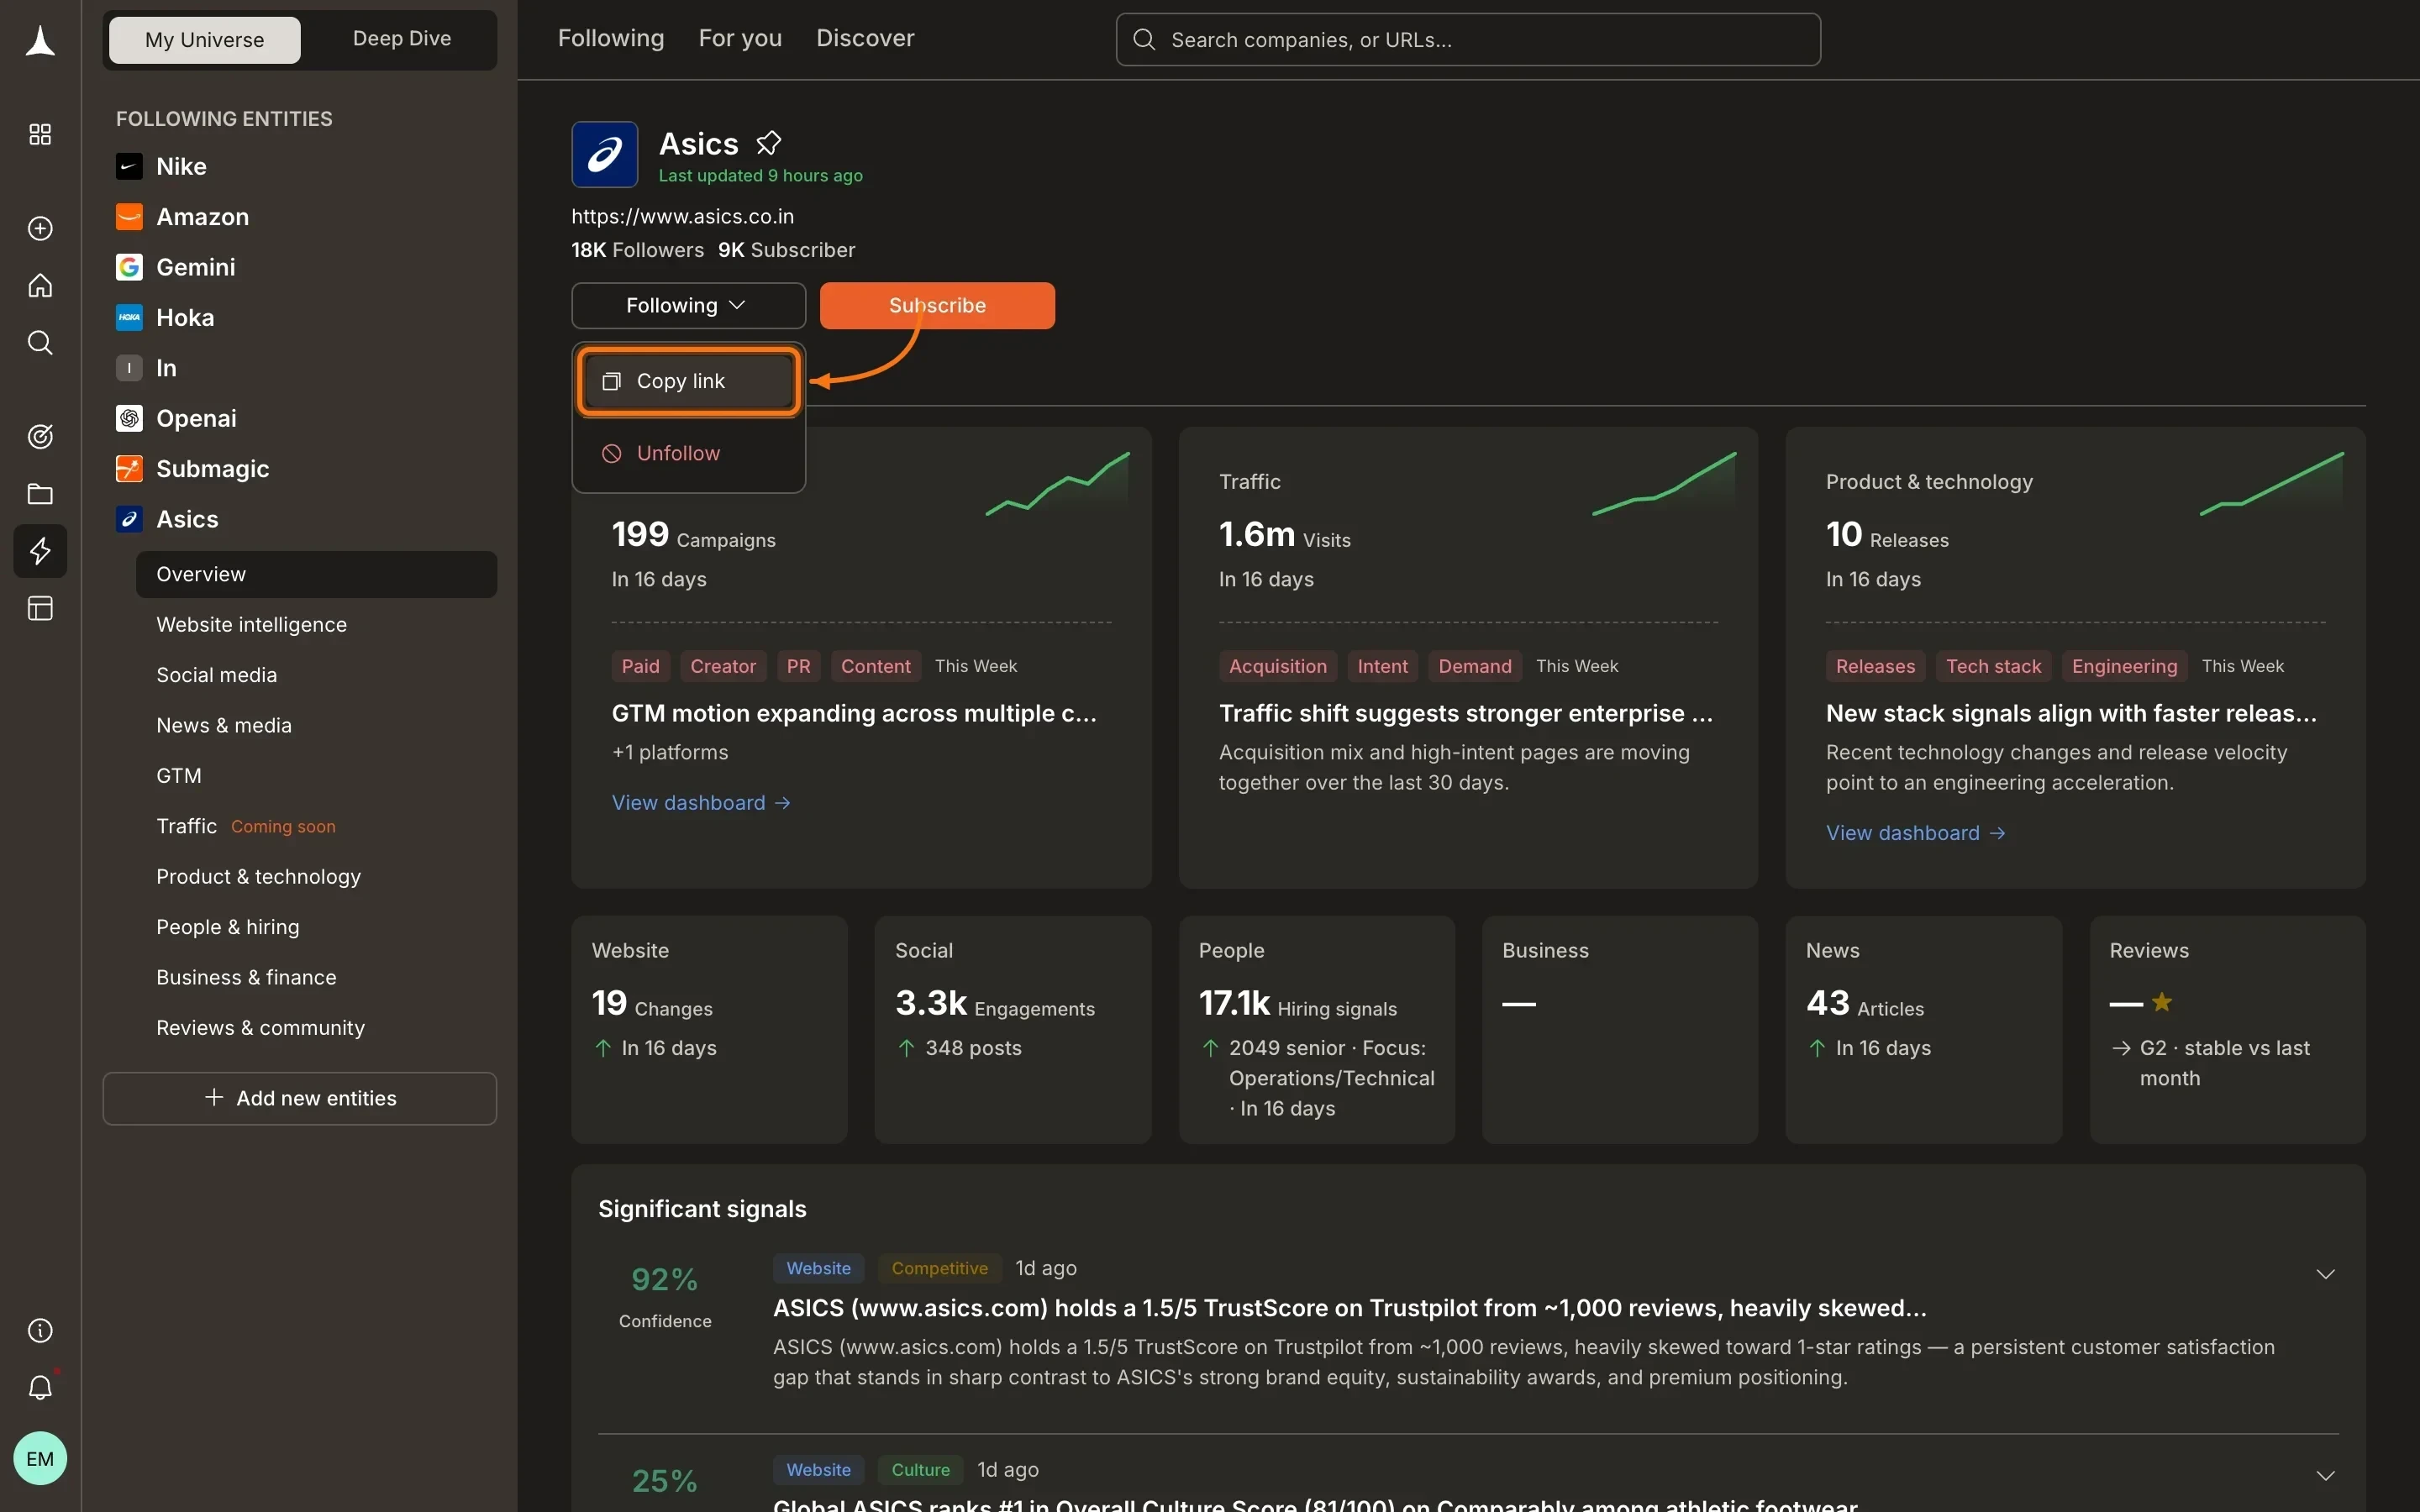This screenshot has width=2420, height=1512.
Task: Open News & media section
Action: click(224, 726)
